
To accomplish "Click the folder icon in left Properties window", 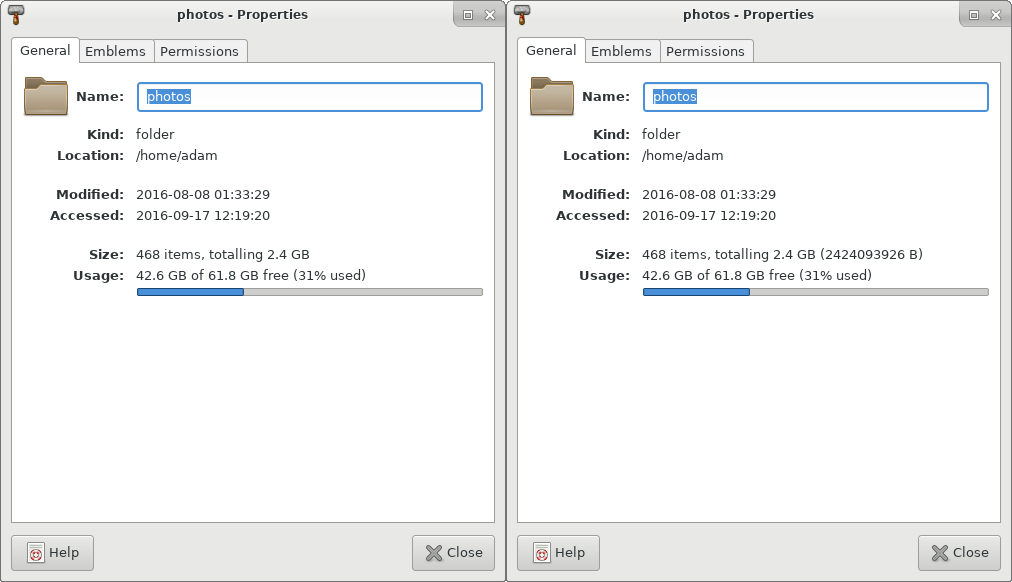I will tap(45, 97).
